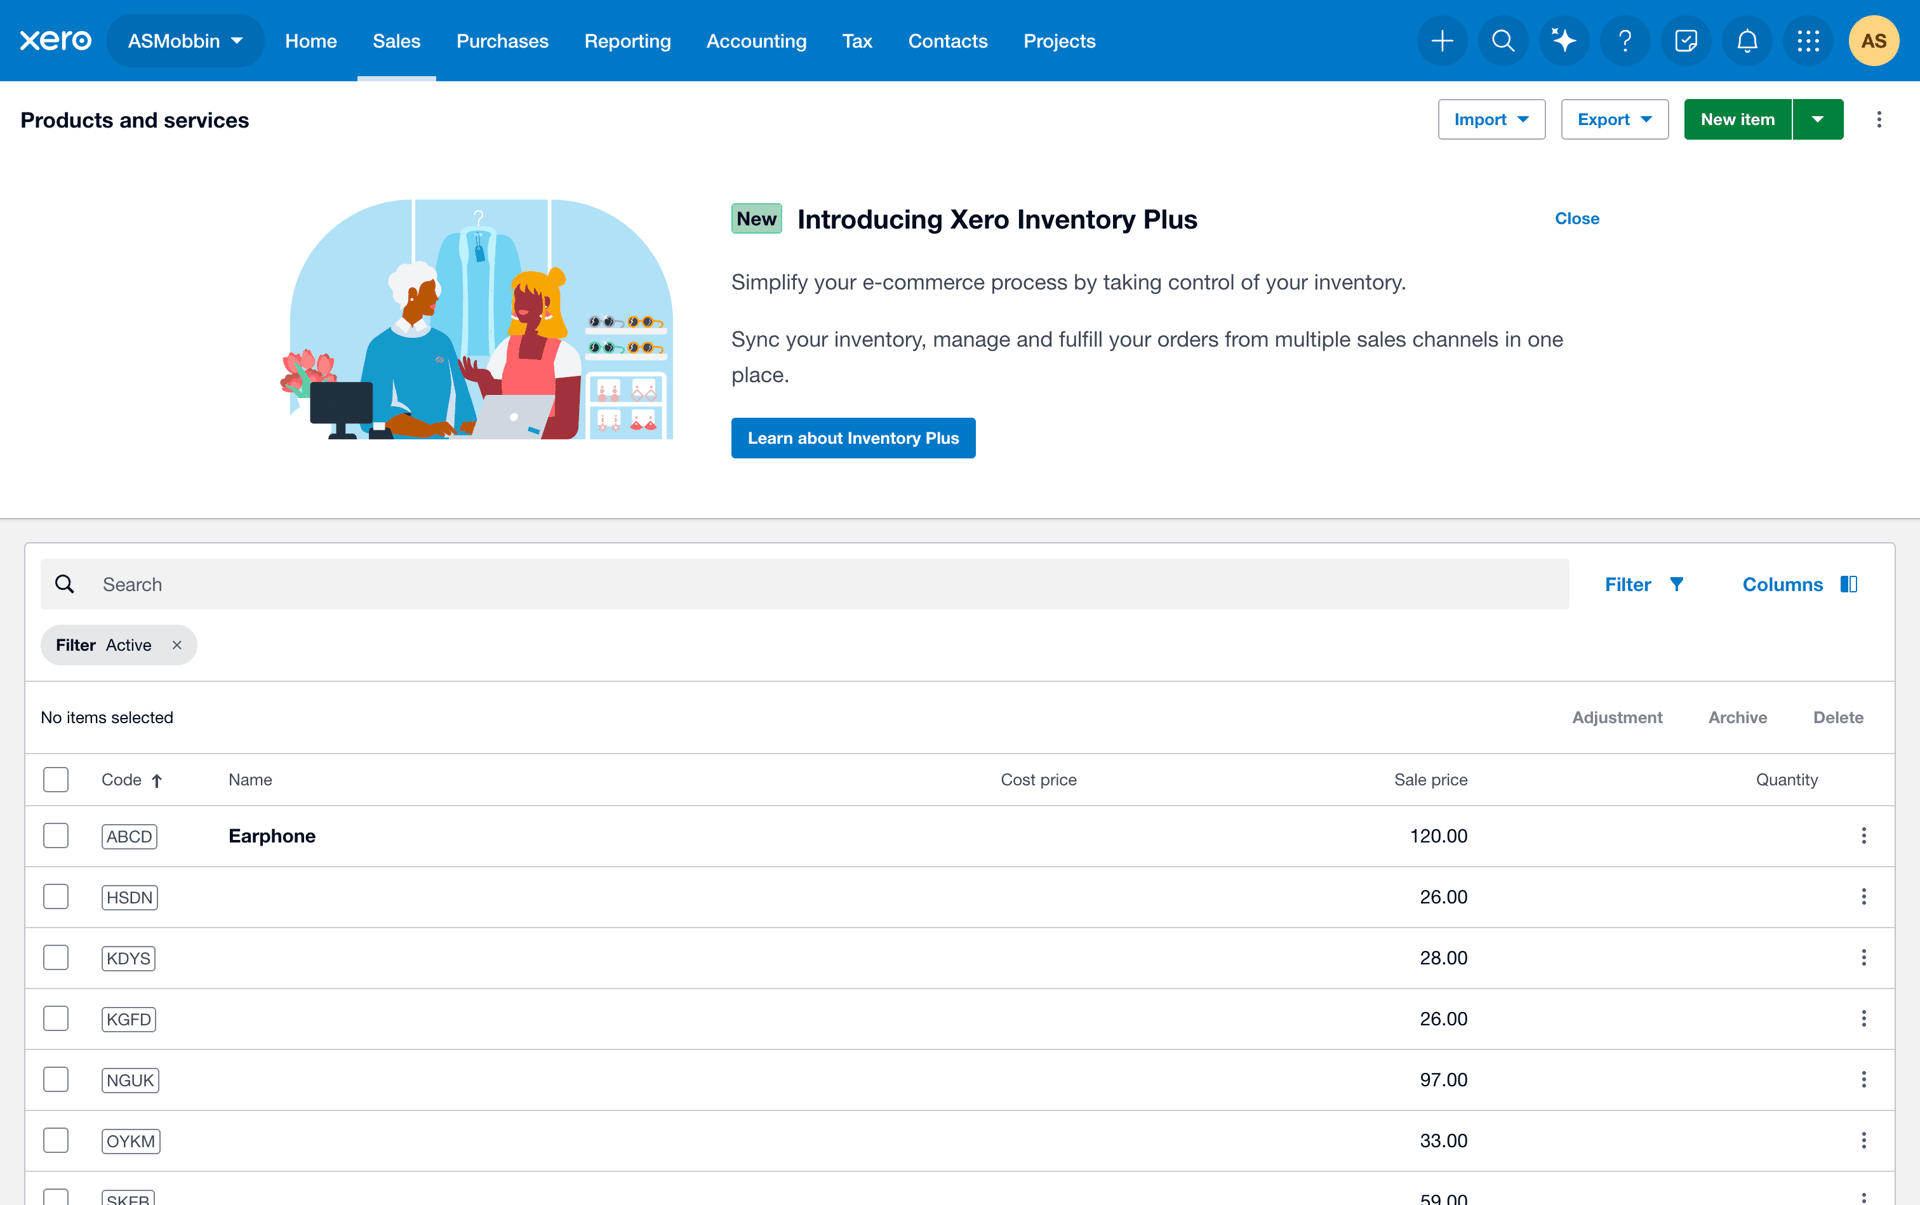Click the Adjustment action
Screen dimensions: 1920x1205
pyautogui.click(x=1617, y=717)
